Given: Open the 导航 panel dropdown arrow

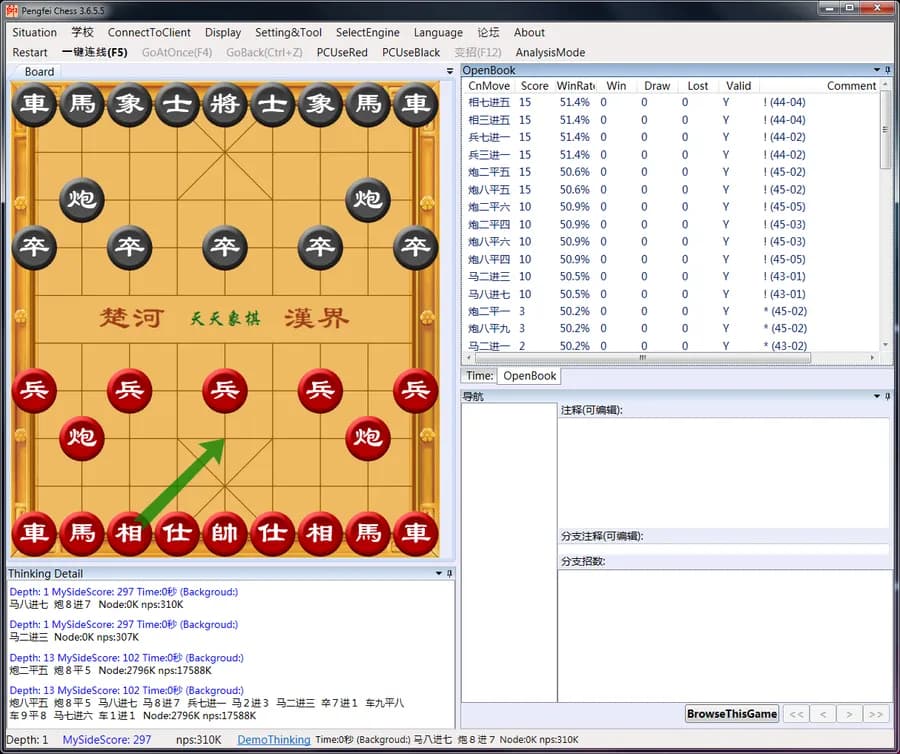Looking at the screenshot, I should (x=876, y=396).
